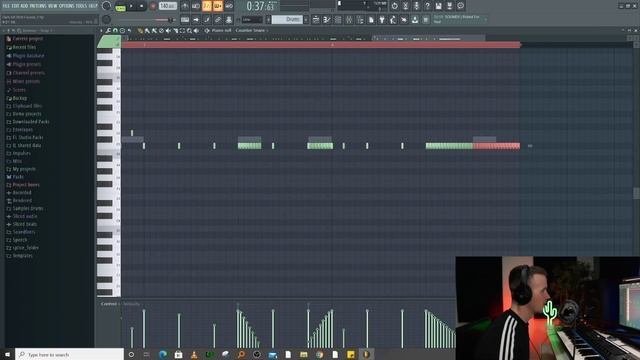
Task: Open the Drums pattern selector
Action: tap(288, 19)
